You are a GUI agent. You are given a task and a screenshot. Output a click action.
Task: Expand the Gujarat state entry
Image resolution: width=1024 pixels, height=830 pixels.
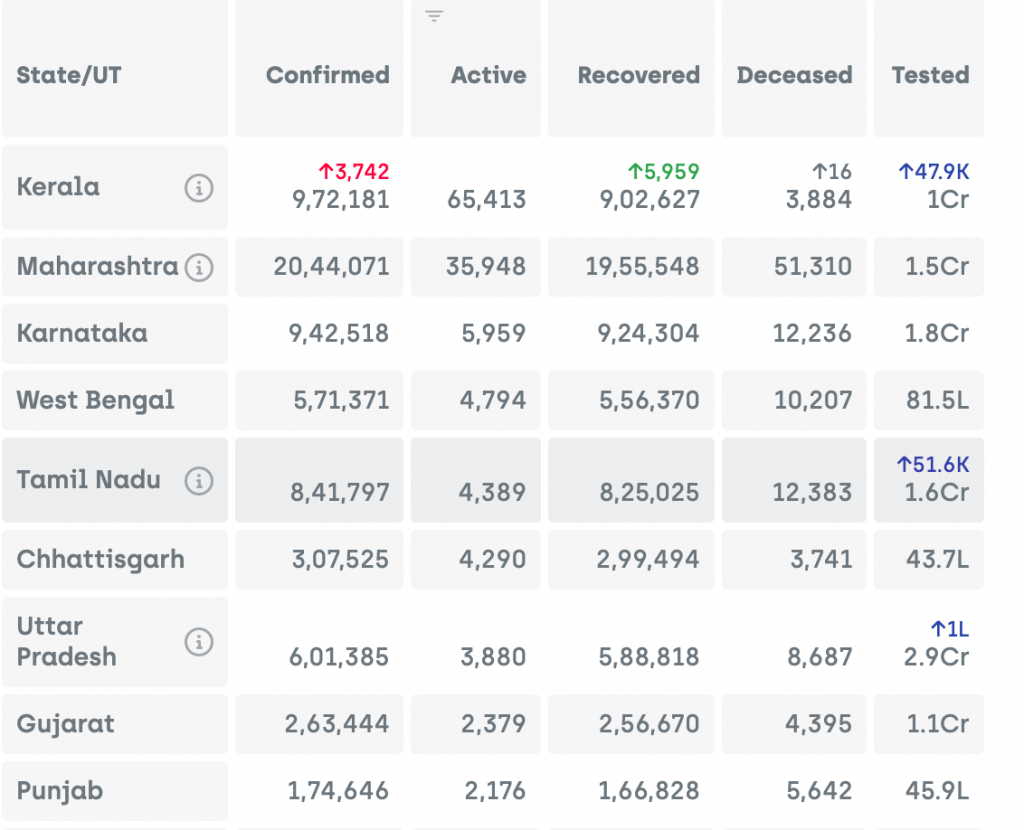click(x=65, y=724)
